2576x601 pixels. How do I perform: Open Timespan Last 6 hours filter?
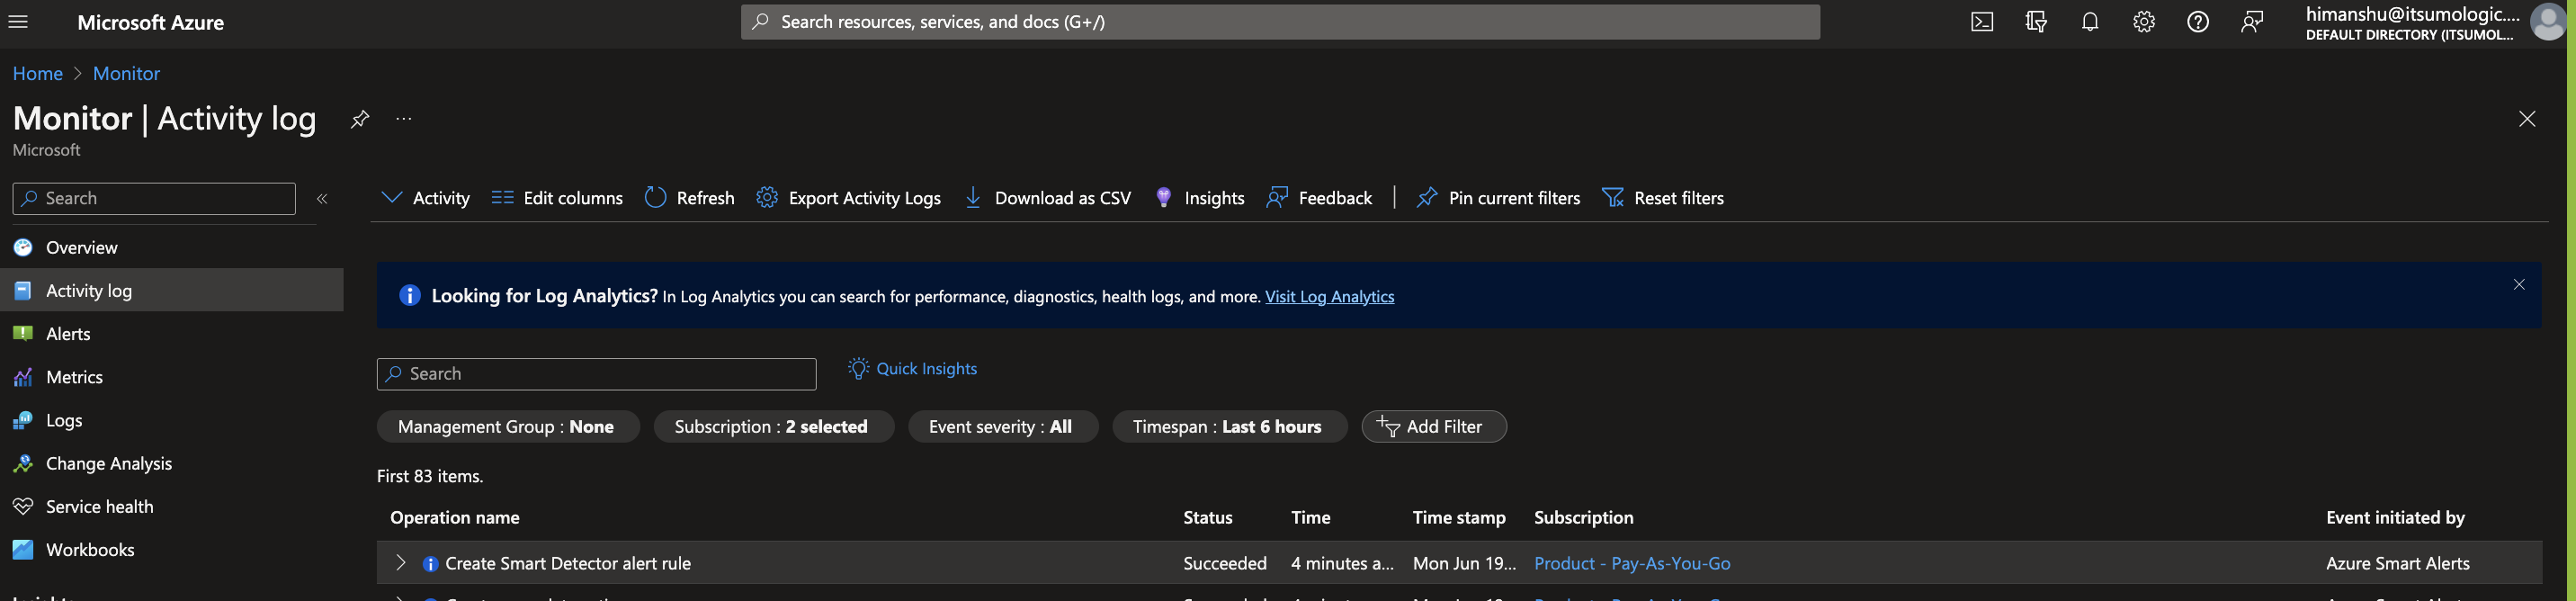(x=1228, y=427)
